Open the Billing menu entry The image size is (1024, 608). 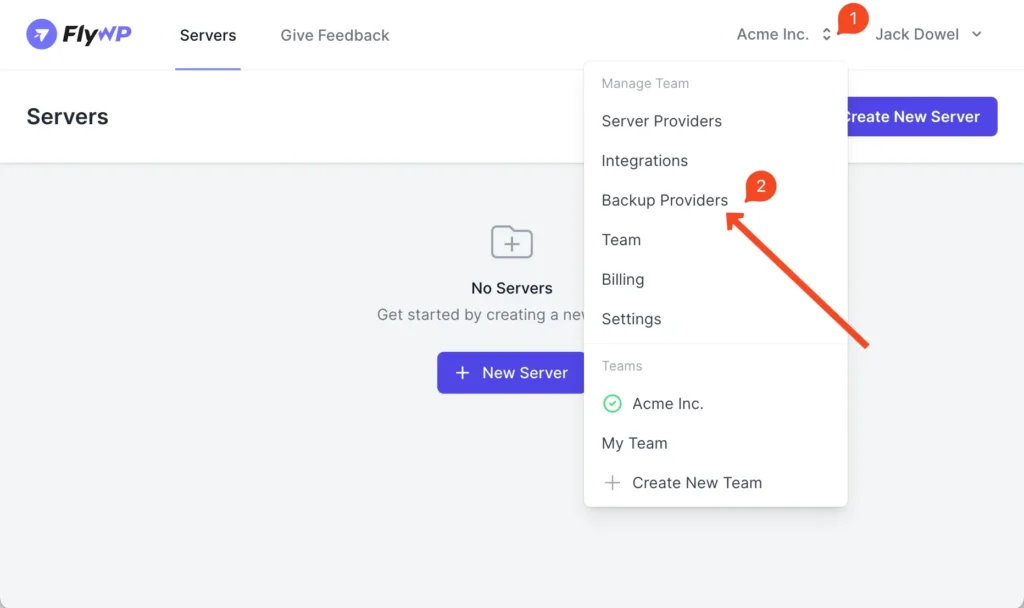[622, 280]
